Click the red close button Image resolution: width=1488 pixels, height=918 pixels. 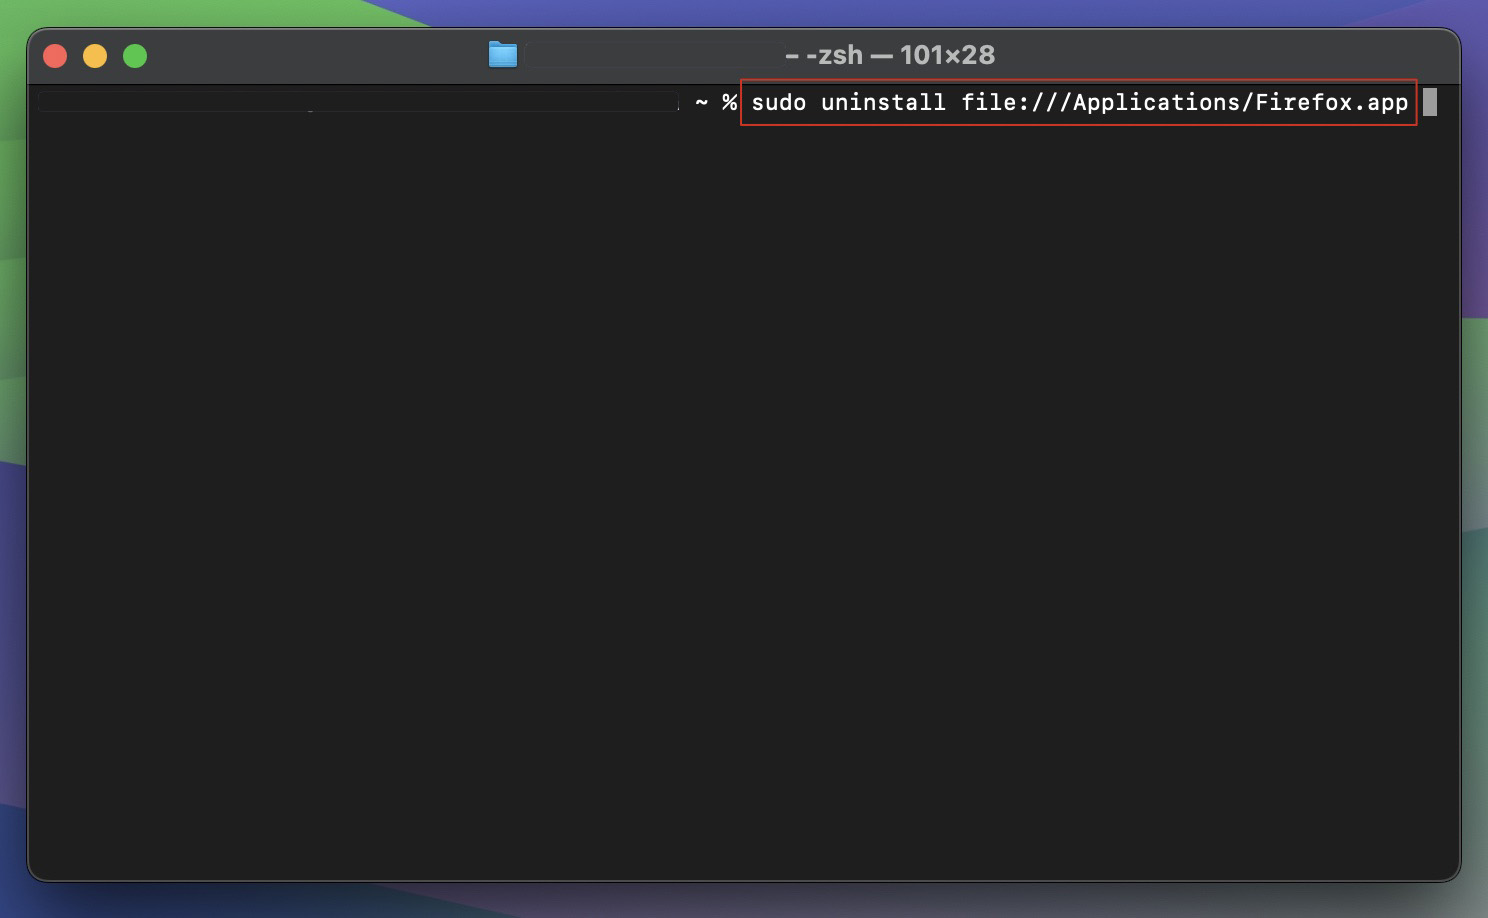[55, 55]
